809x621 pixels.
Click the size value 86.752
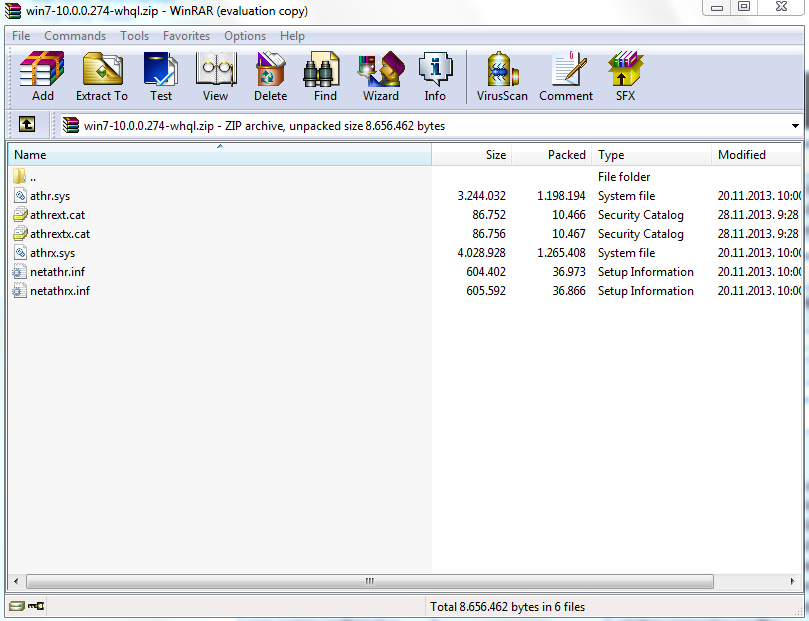[489, 215]
